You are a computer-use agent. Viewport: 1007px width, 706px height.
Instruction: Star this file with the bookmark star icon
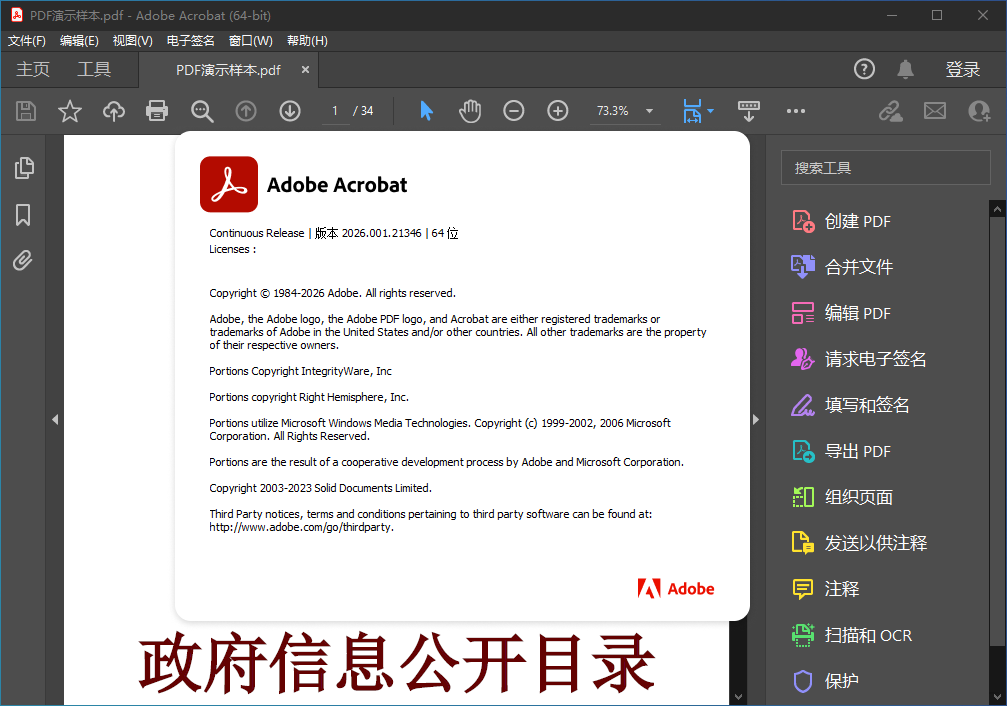click(x=69, y=111)
